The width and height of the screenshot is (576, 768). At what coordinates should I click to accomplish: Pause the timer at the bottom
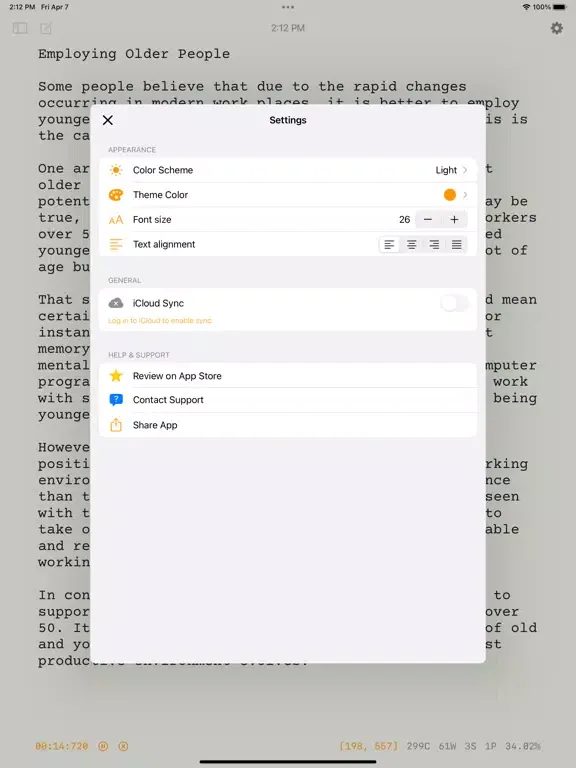tap(103, 746)
